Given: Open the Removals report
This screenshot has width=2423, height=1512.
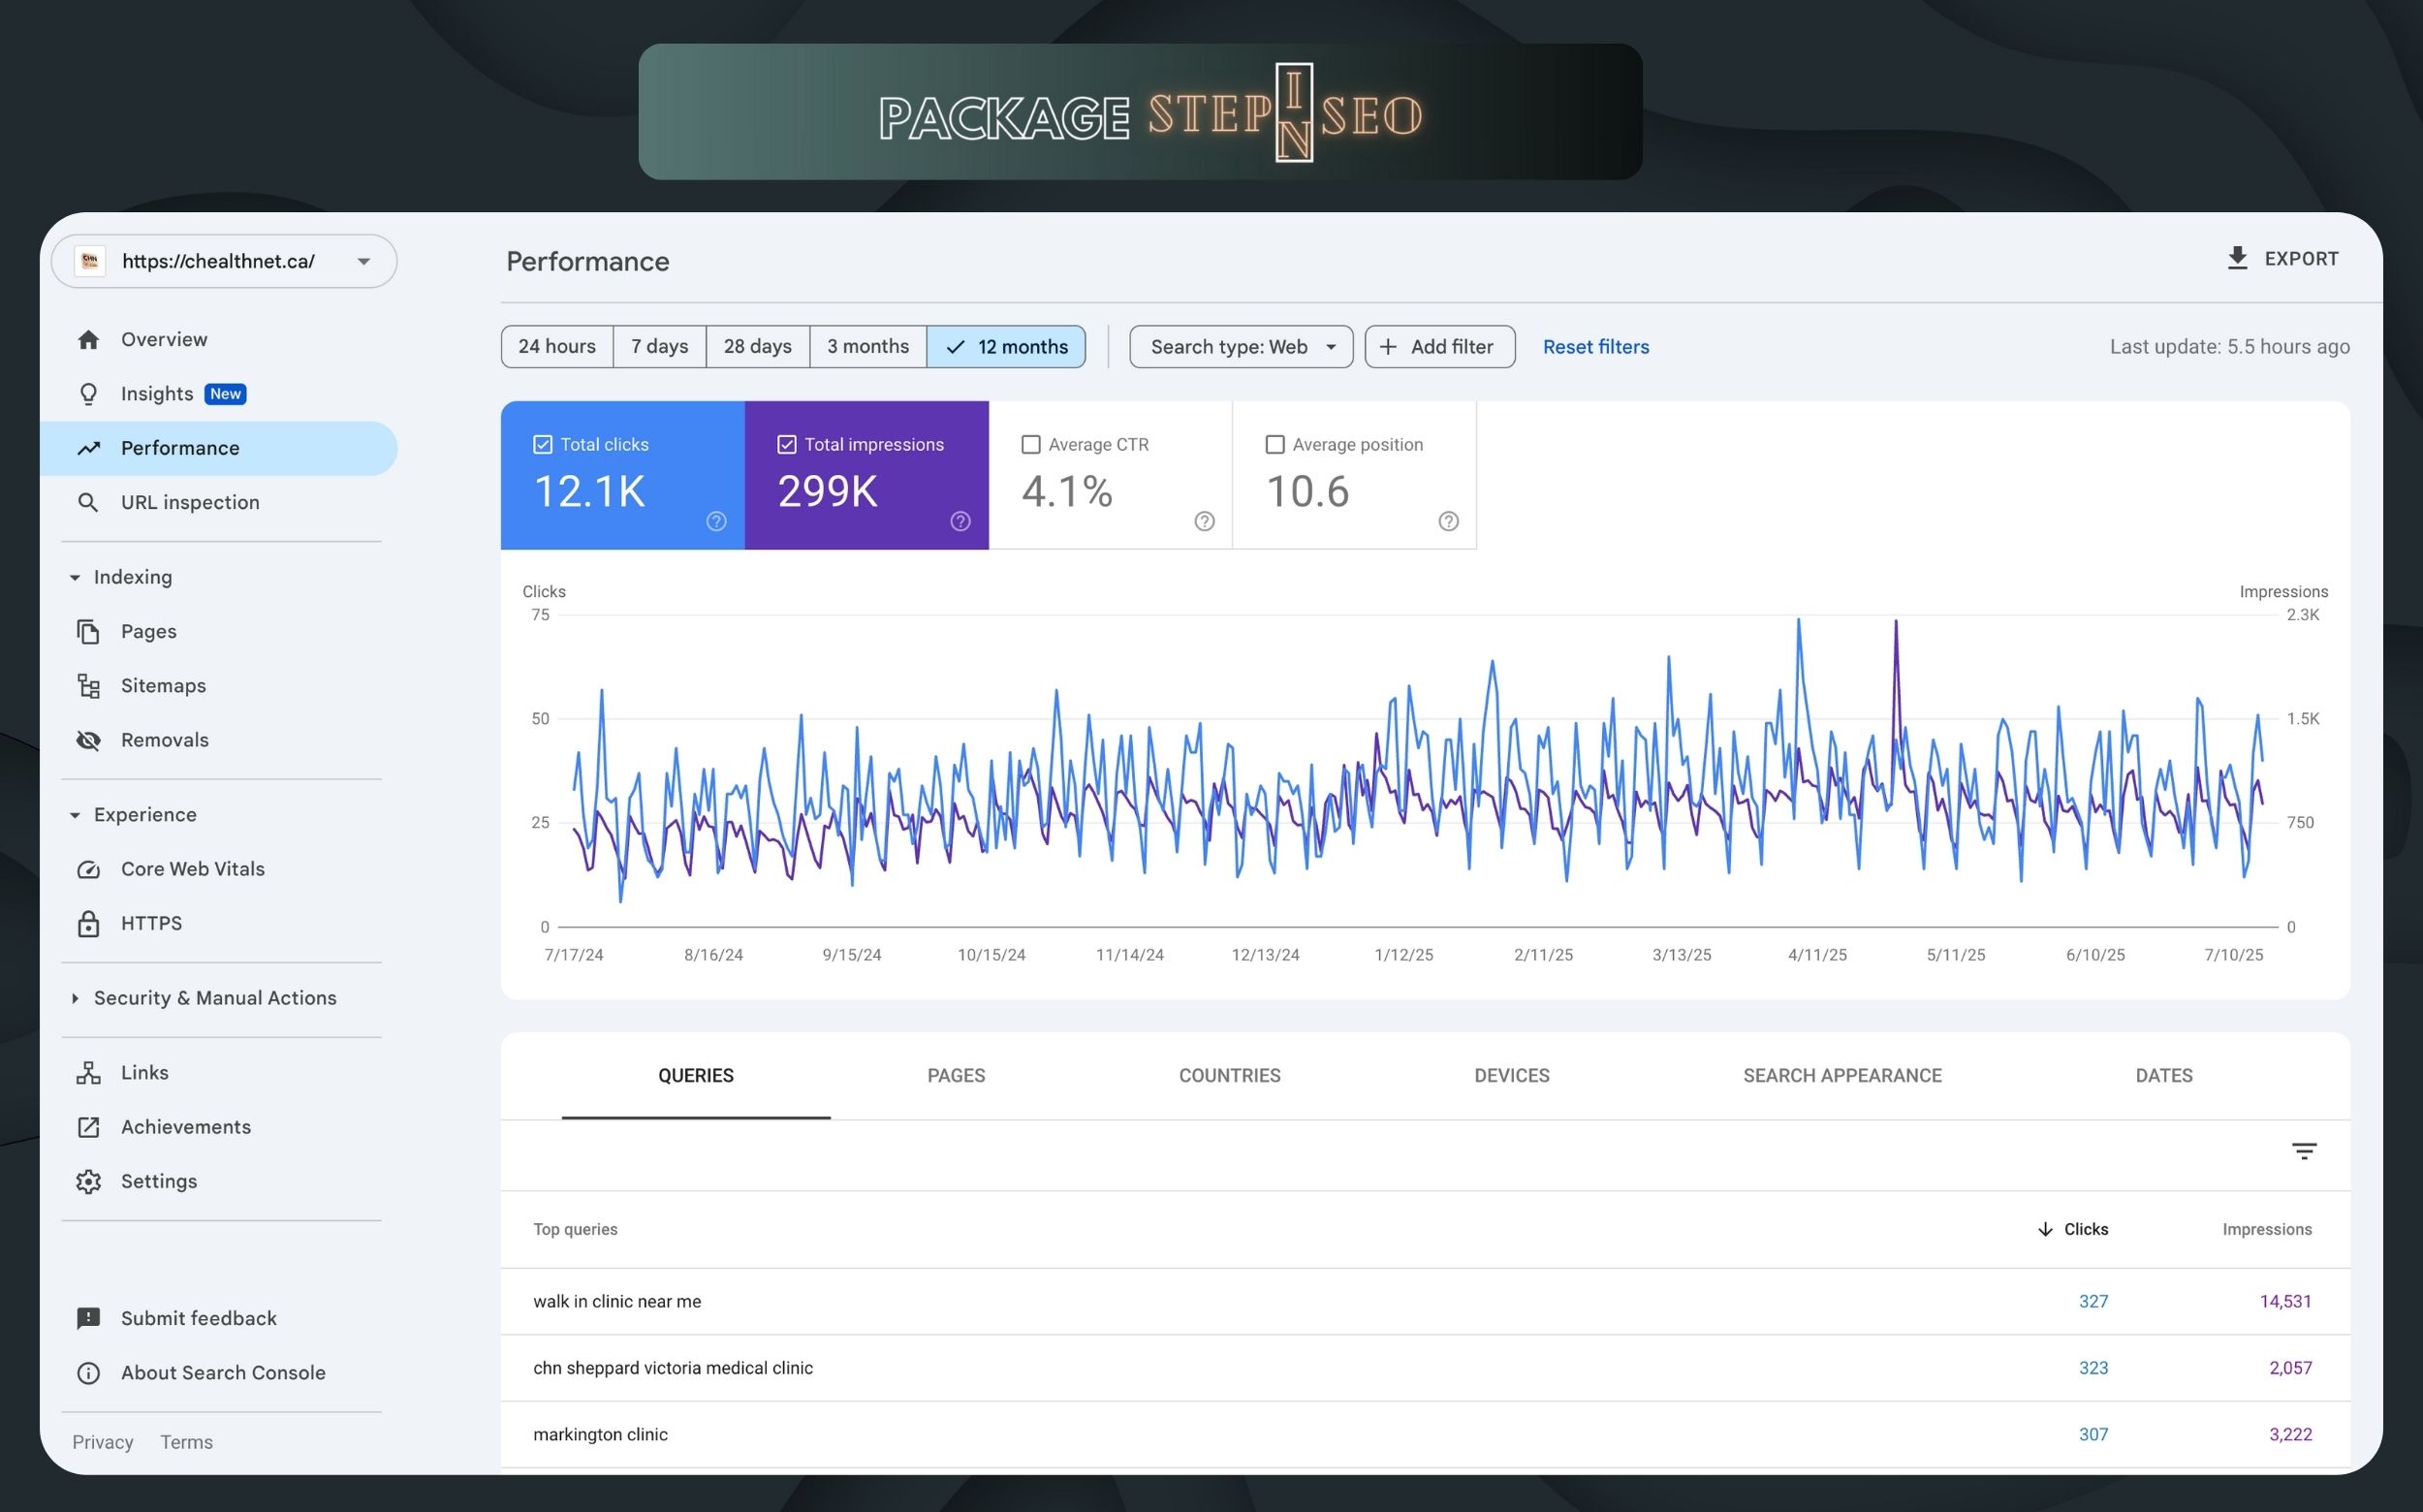Looking at the screenshot, I should [163, 739].
